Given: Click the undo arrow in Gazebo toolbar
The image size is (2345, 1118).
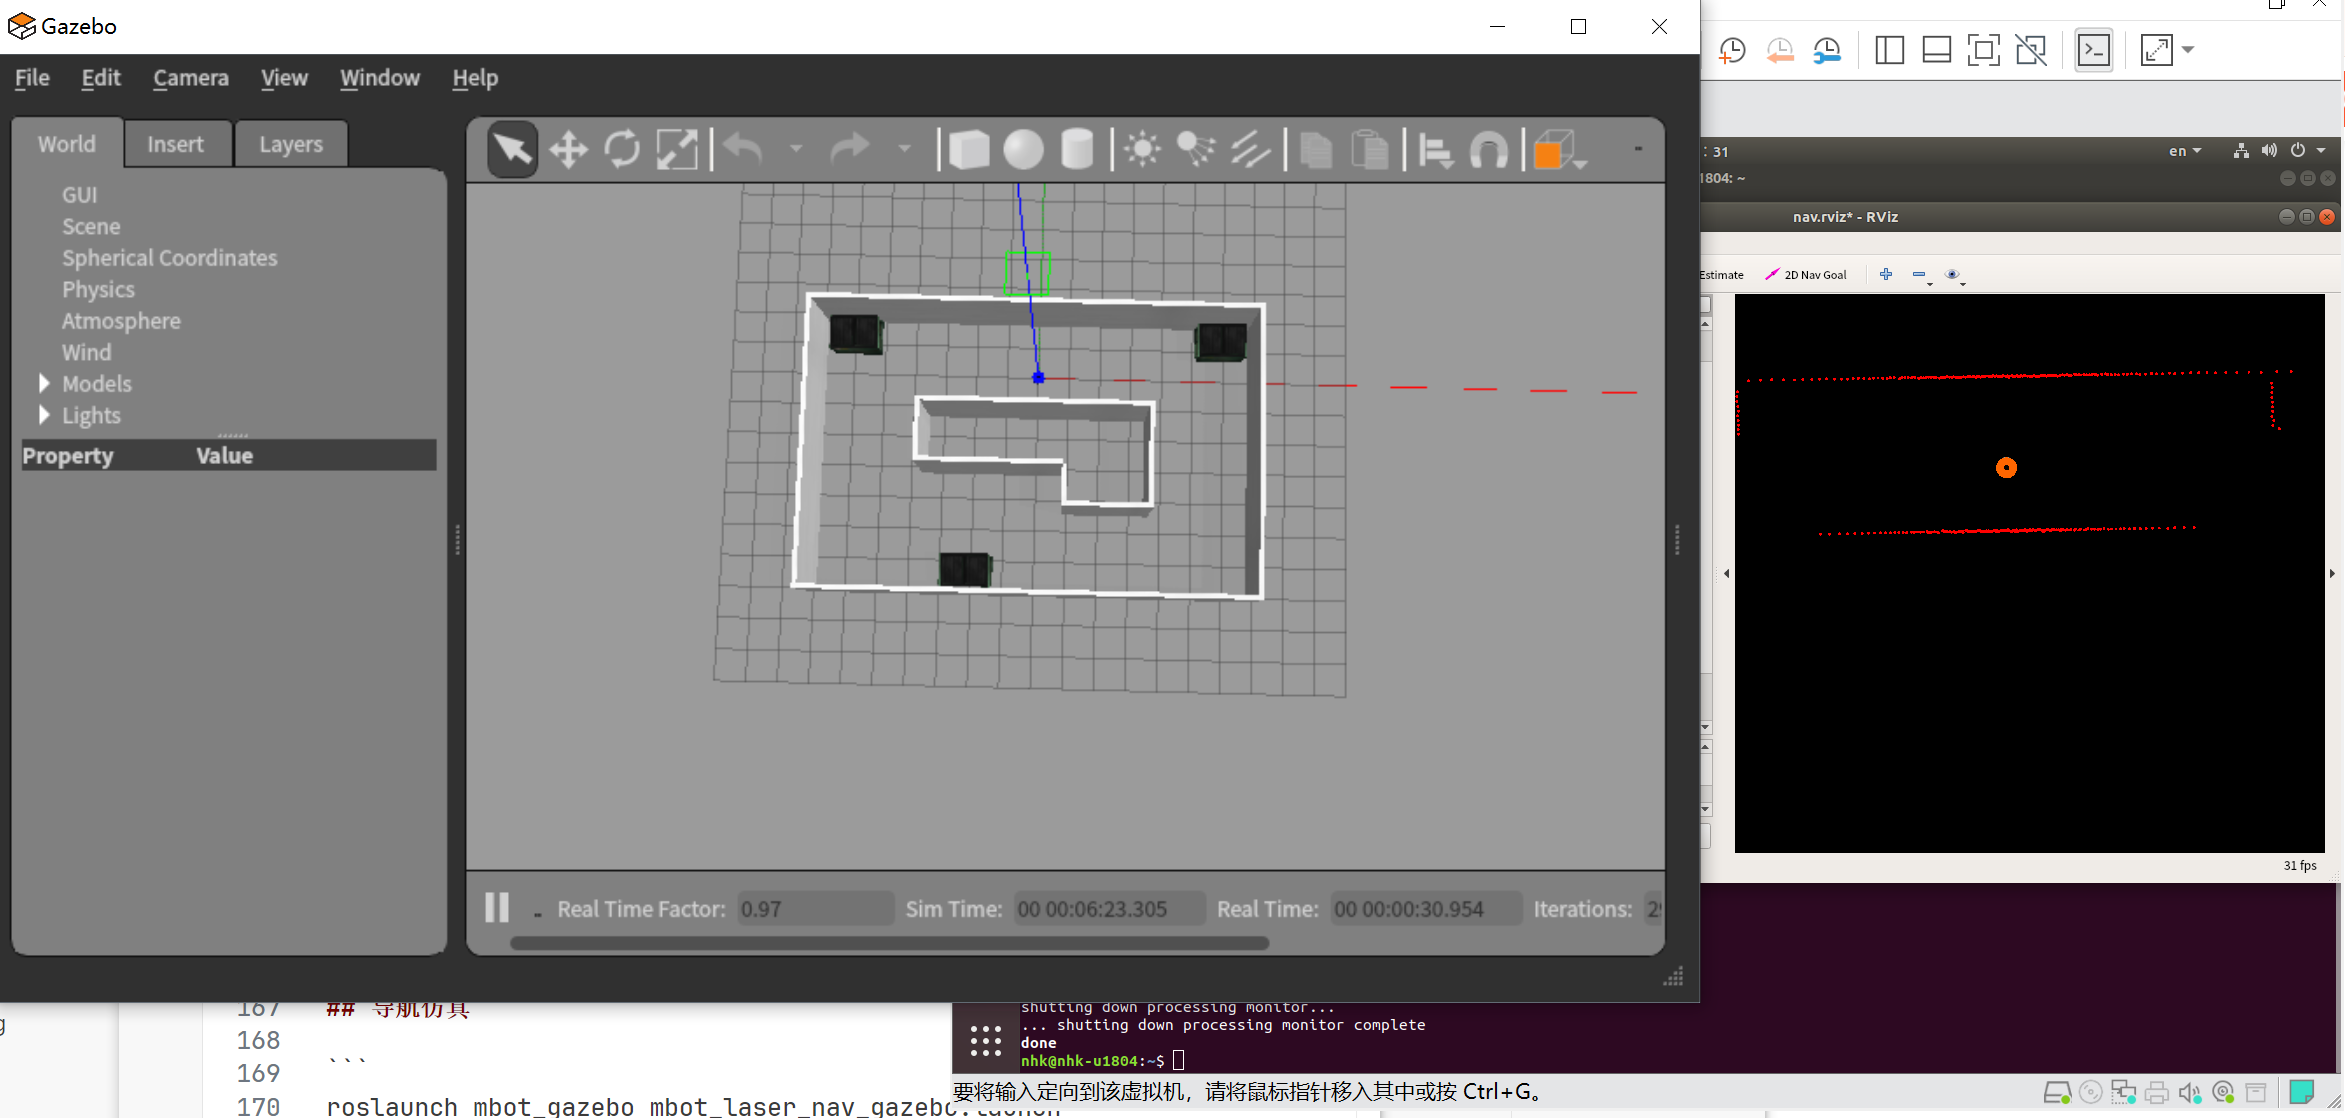Looking at the screenshot, I should [x=743, y=150].
